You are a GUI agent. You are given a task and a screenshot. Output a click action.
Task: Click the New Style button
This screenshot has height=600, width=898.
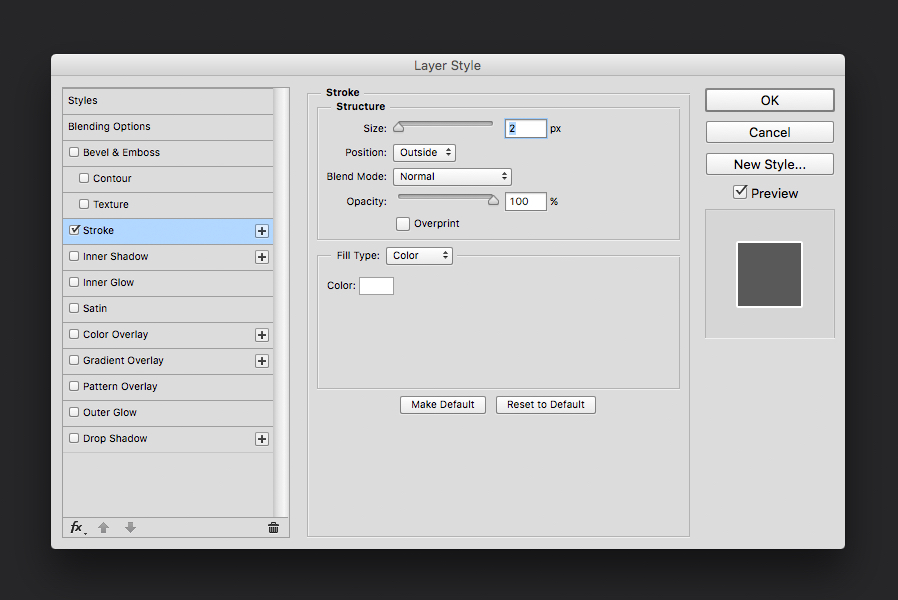769,163
